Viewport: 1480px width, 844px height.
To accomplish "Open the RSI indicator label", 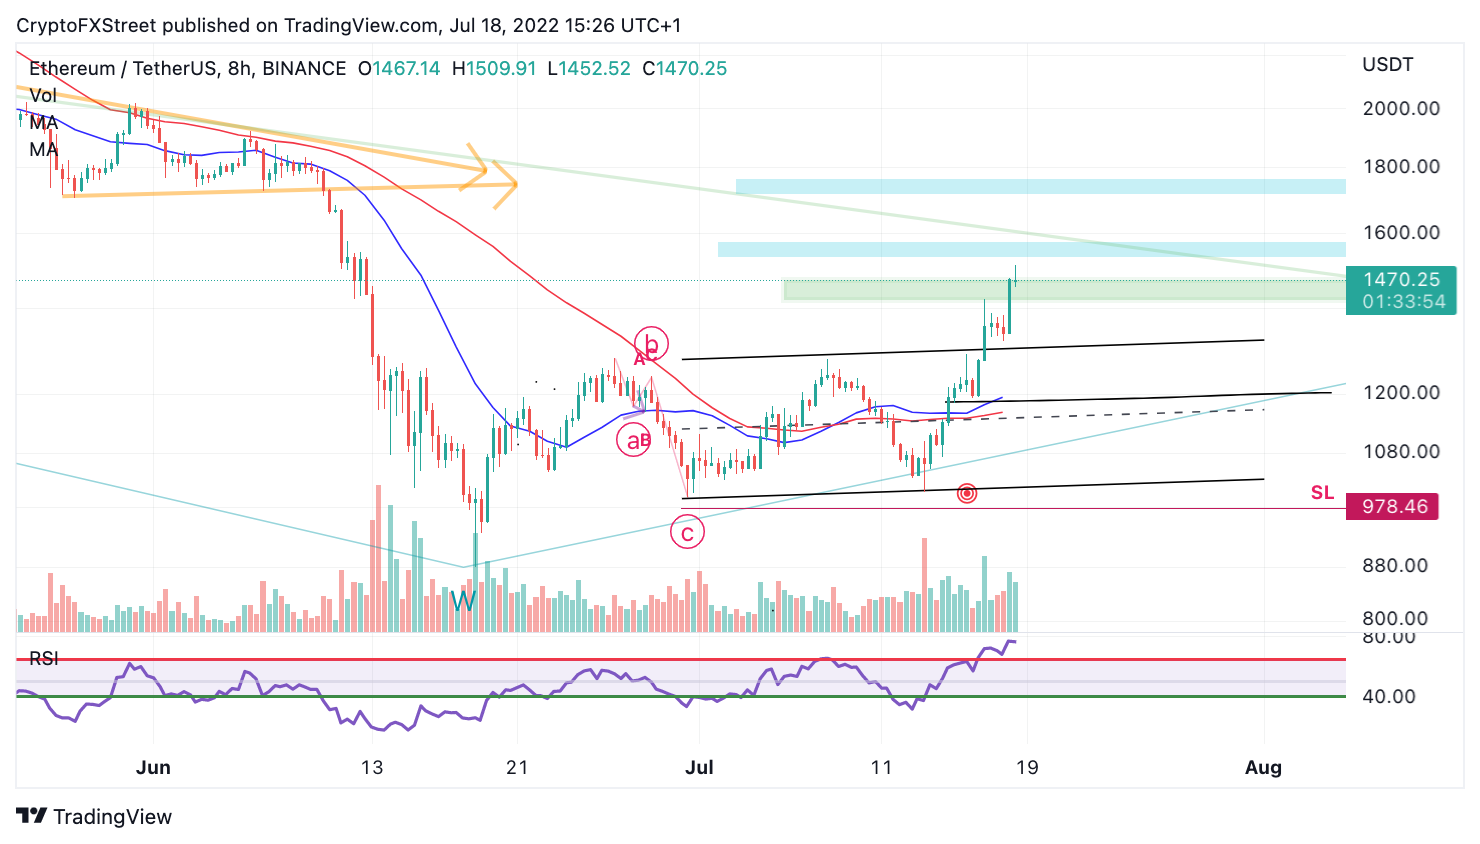I will [x=44, y=658].
